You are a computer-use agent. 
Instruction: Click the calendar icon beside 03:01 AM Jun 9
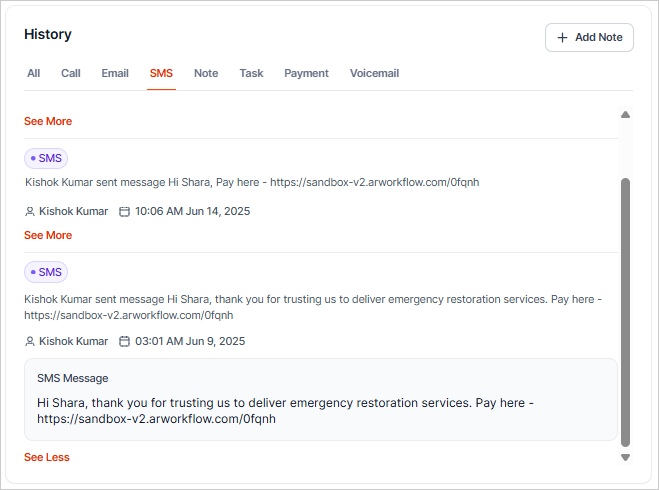125,342
